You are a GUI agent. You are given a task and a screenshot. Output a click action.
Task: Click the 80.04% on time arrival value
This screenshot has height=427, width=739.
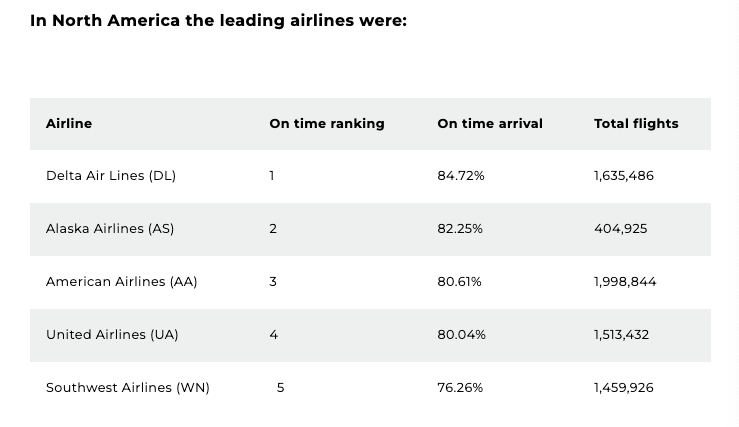point(461,335)
